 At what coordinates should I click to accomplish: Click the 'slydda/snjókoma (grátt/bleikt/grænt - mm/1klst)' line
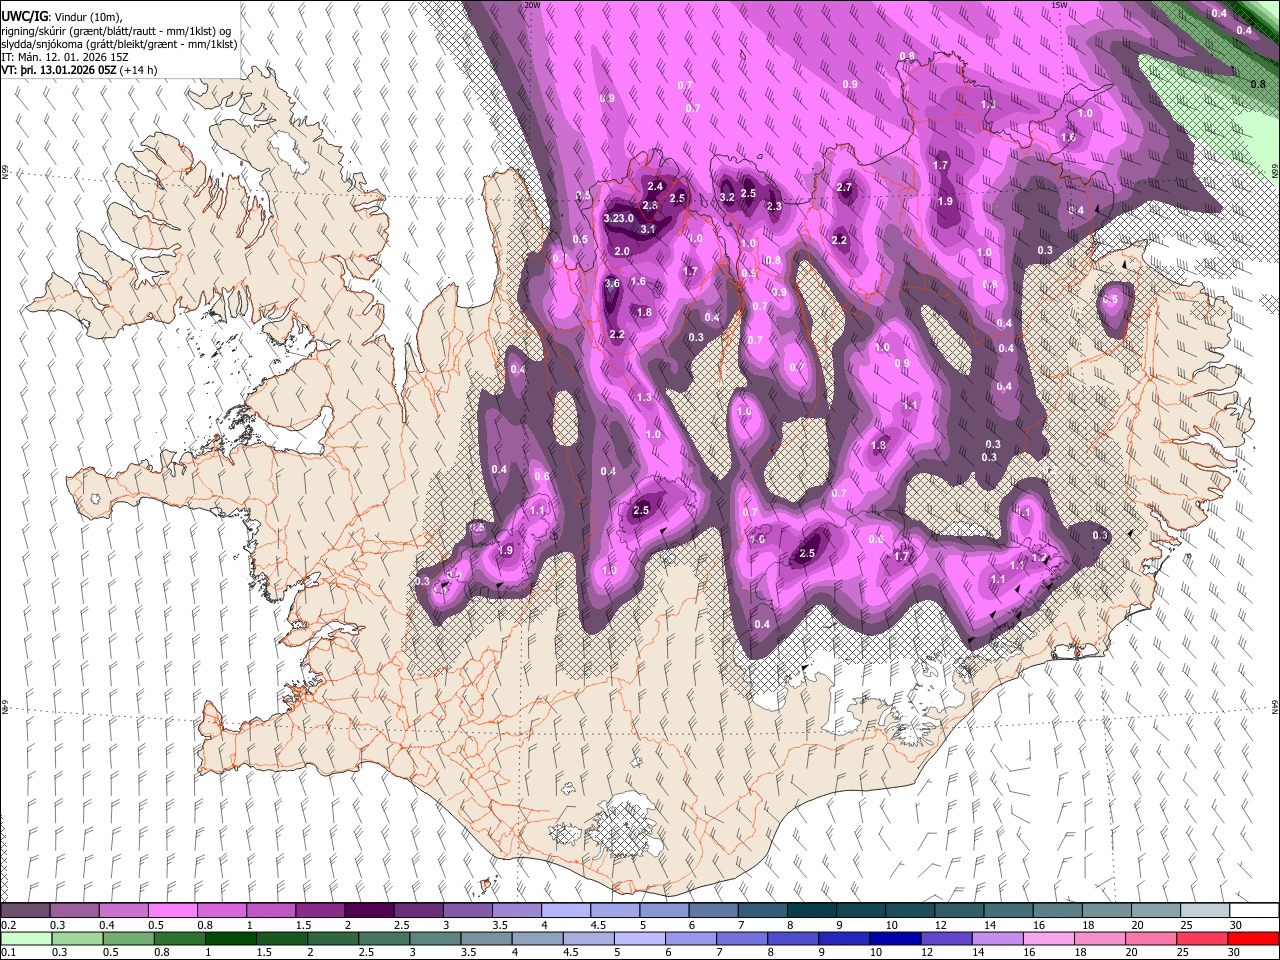[x=119, y=44]
